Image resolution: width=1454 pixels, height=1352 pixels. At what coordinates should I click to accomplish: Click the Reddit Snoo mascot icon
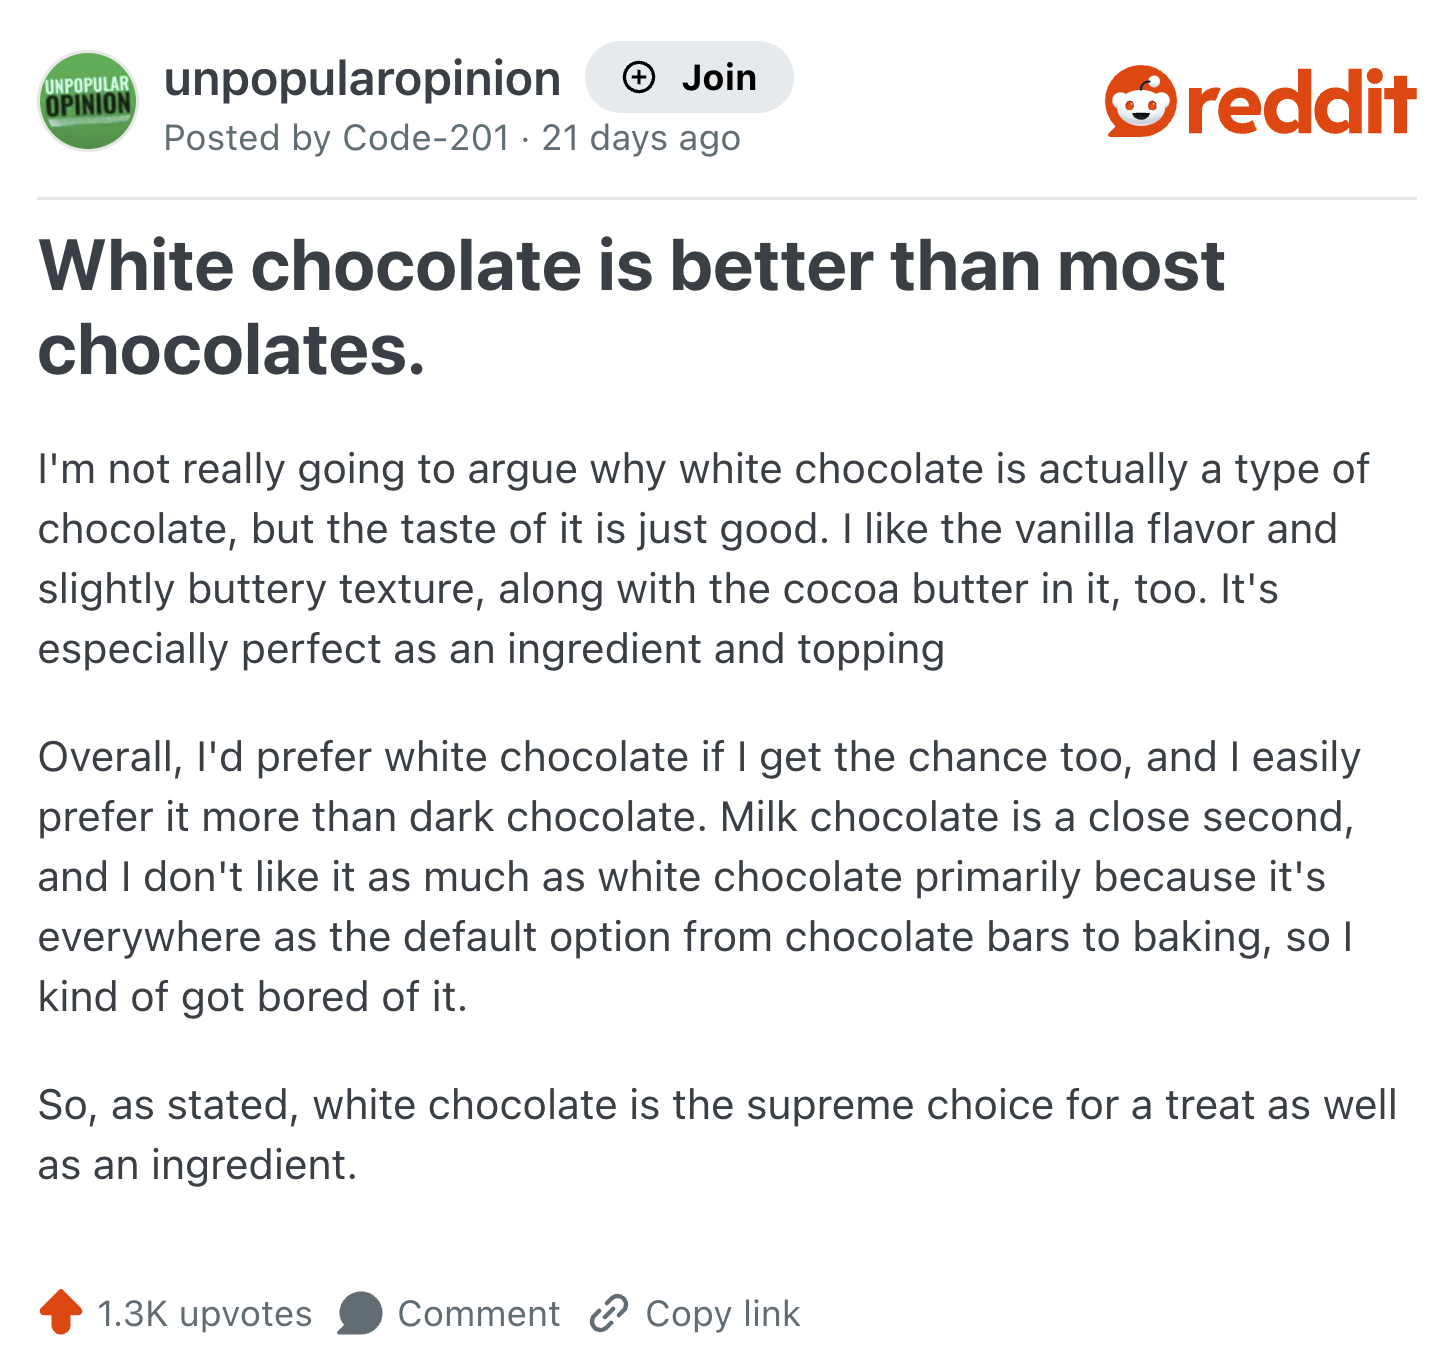(x=1140, y=101)
